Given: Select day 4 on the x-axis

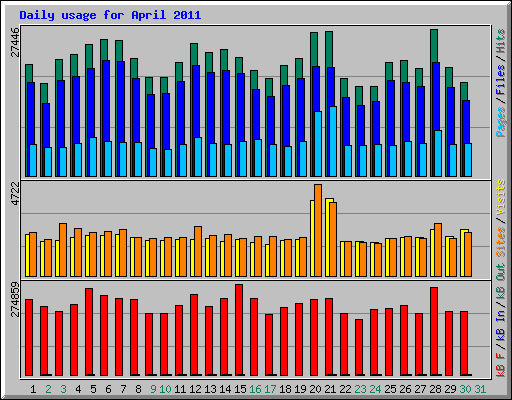Looking at the screenshot, I should pos(78,389).
